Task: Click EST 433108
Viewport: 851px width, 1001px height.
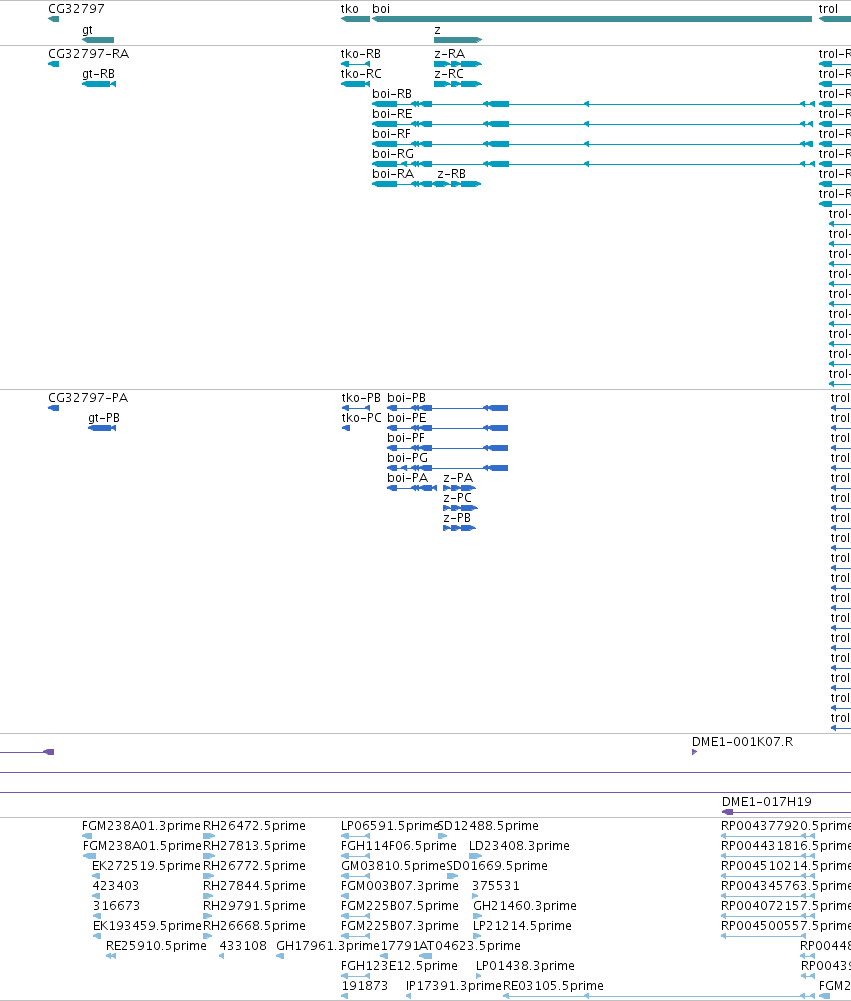Action: click(222, 956)
